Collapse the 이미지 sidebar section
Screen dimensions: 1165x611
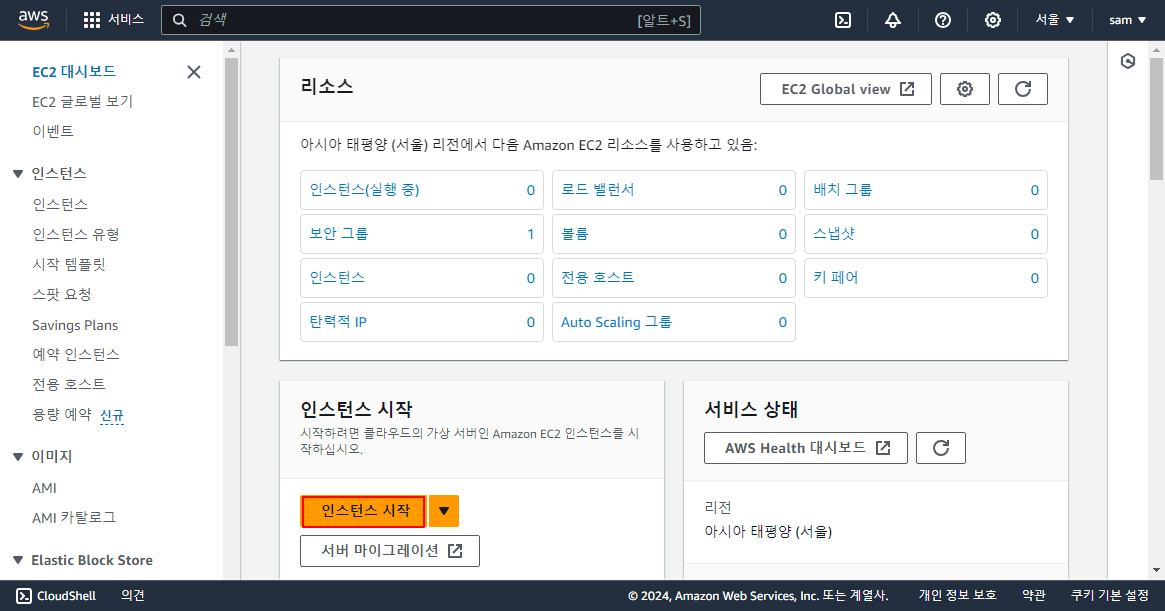(18, 456)
